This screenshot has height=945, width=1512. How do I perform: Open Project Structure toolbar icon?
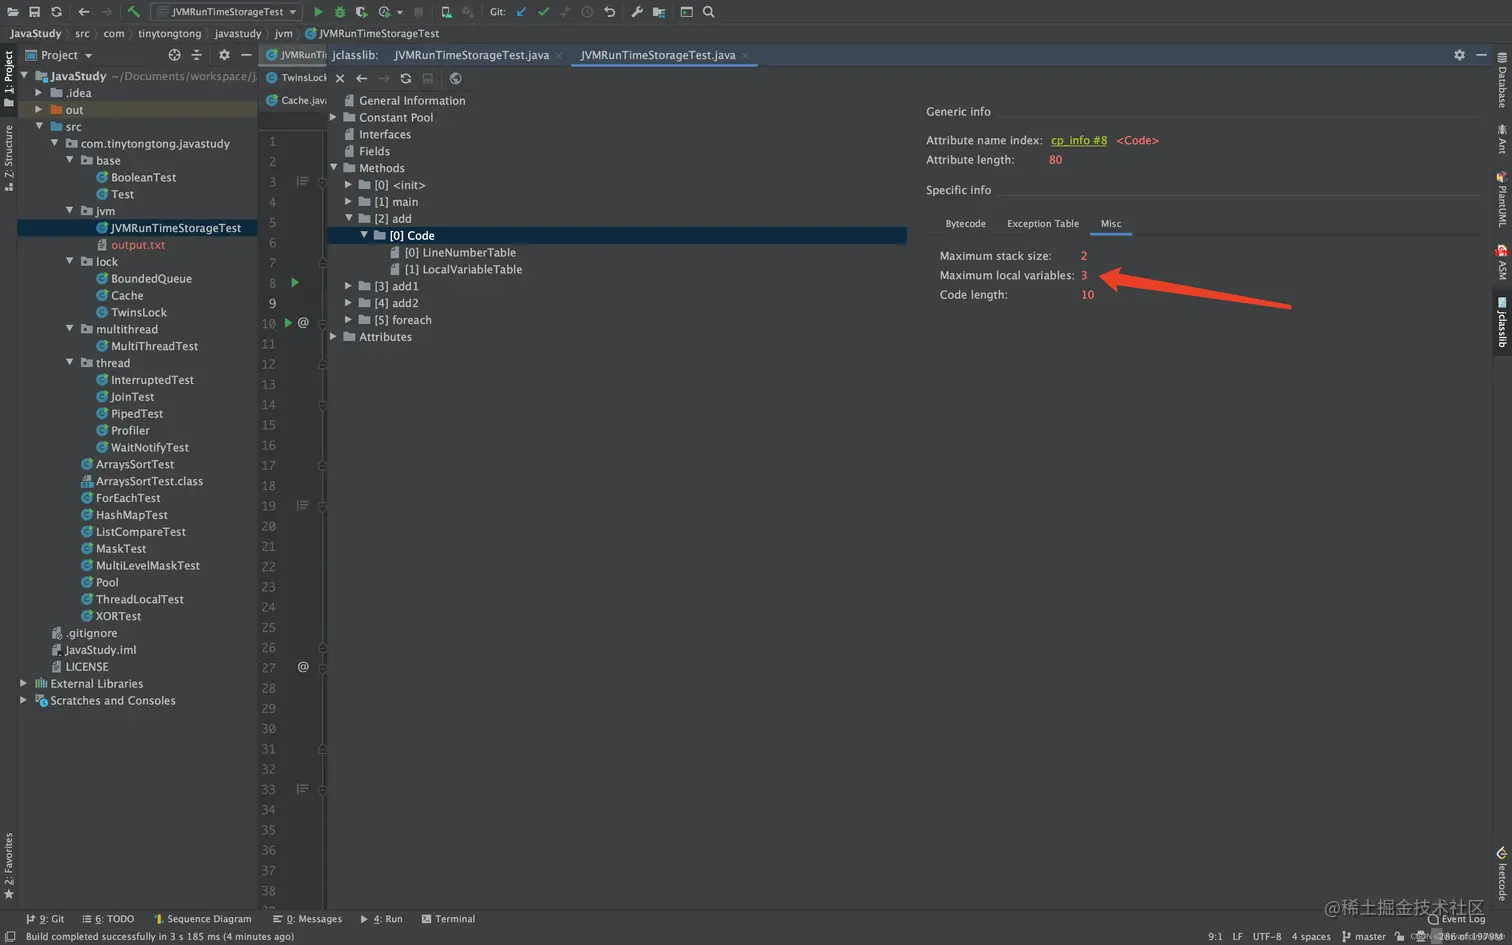(659, 12)
